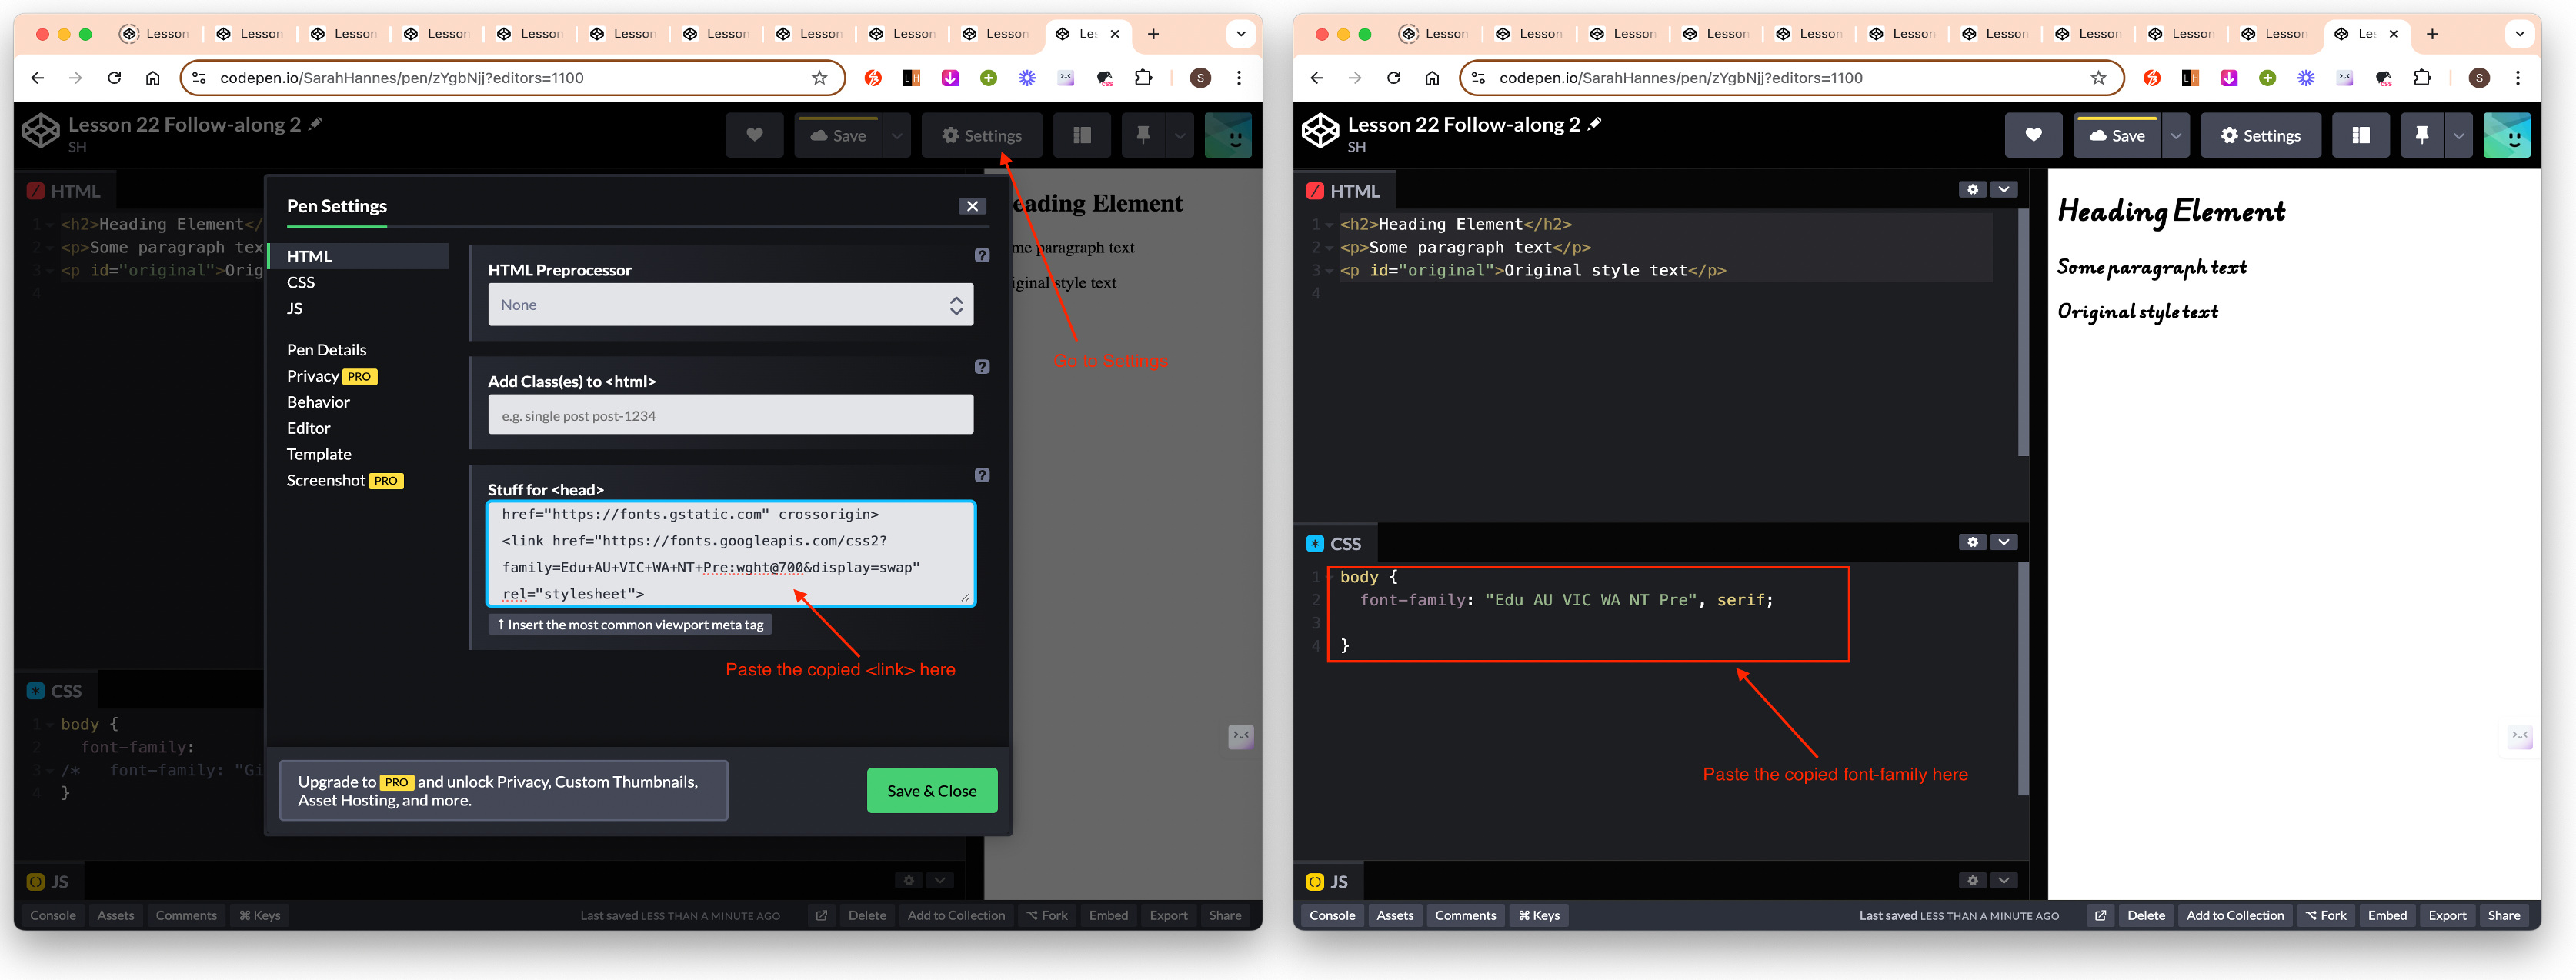
Task: Click Comments in the right window footer
Action: click(1465, 915)
